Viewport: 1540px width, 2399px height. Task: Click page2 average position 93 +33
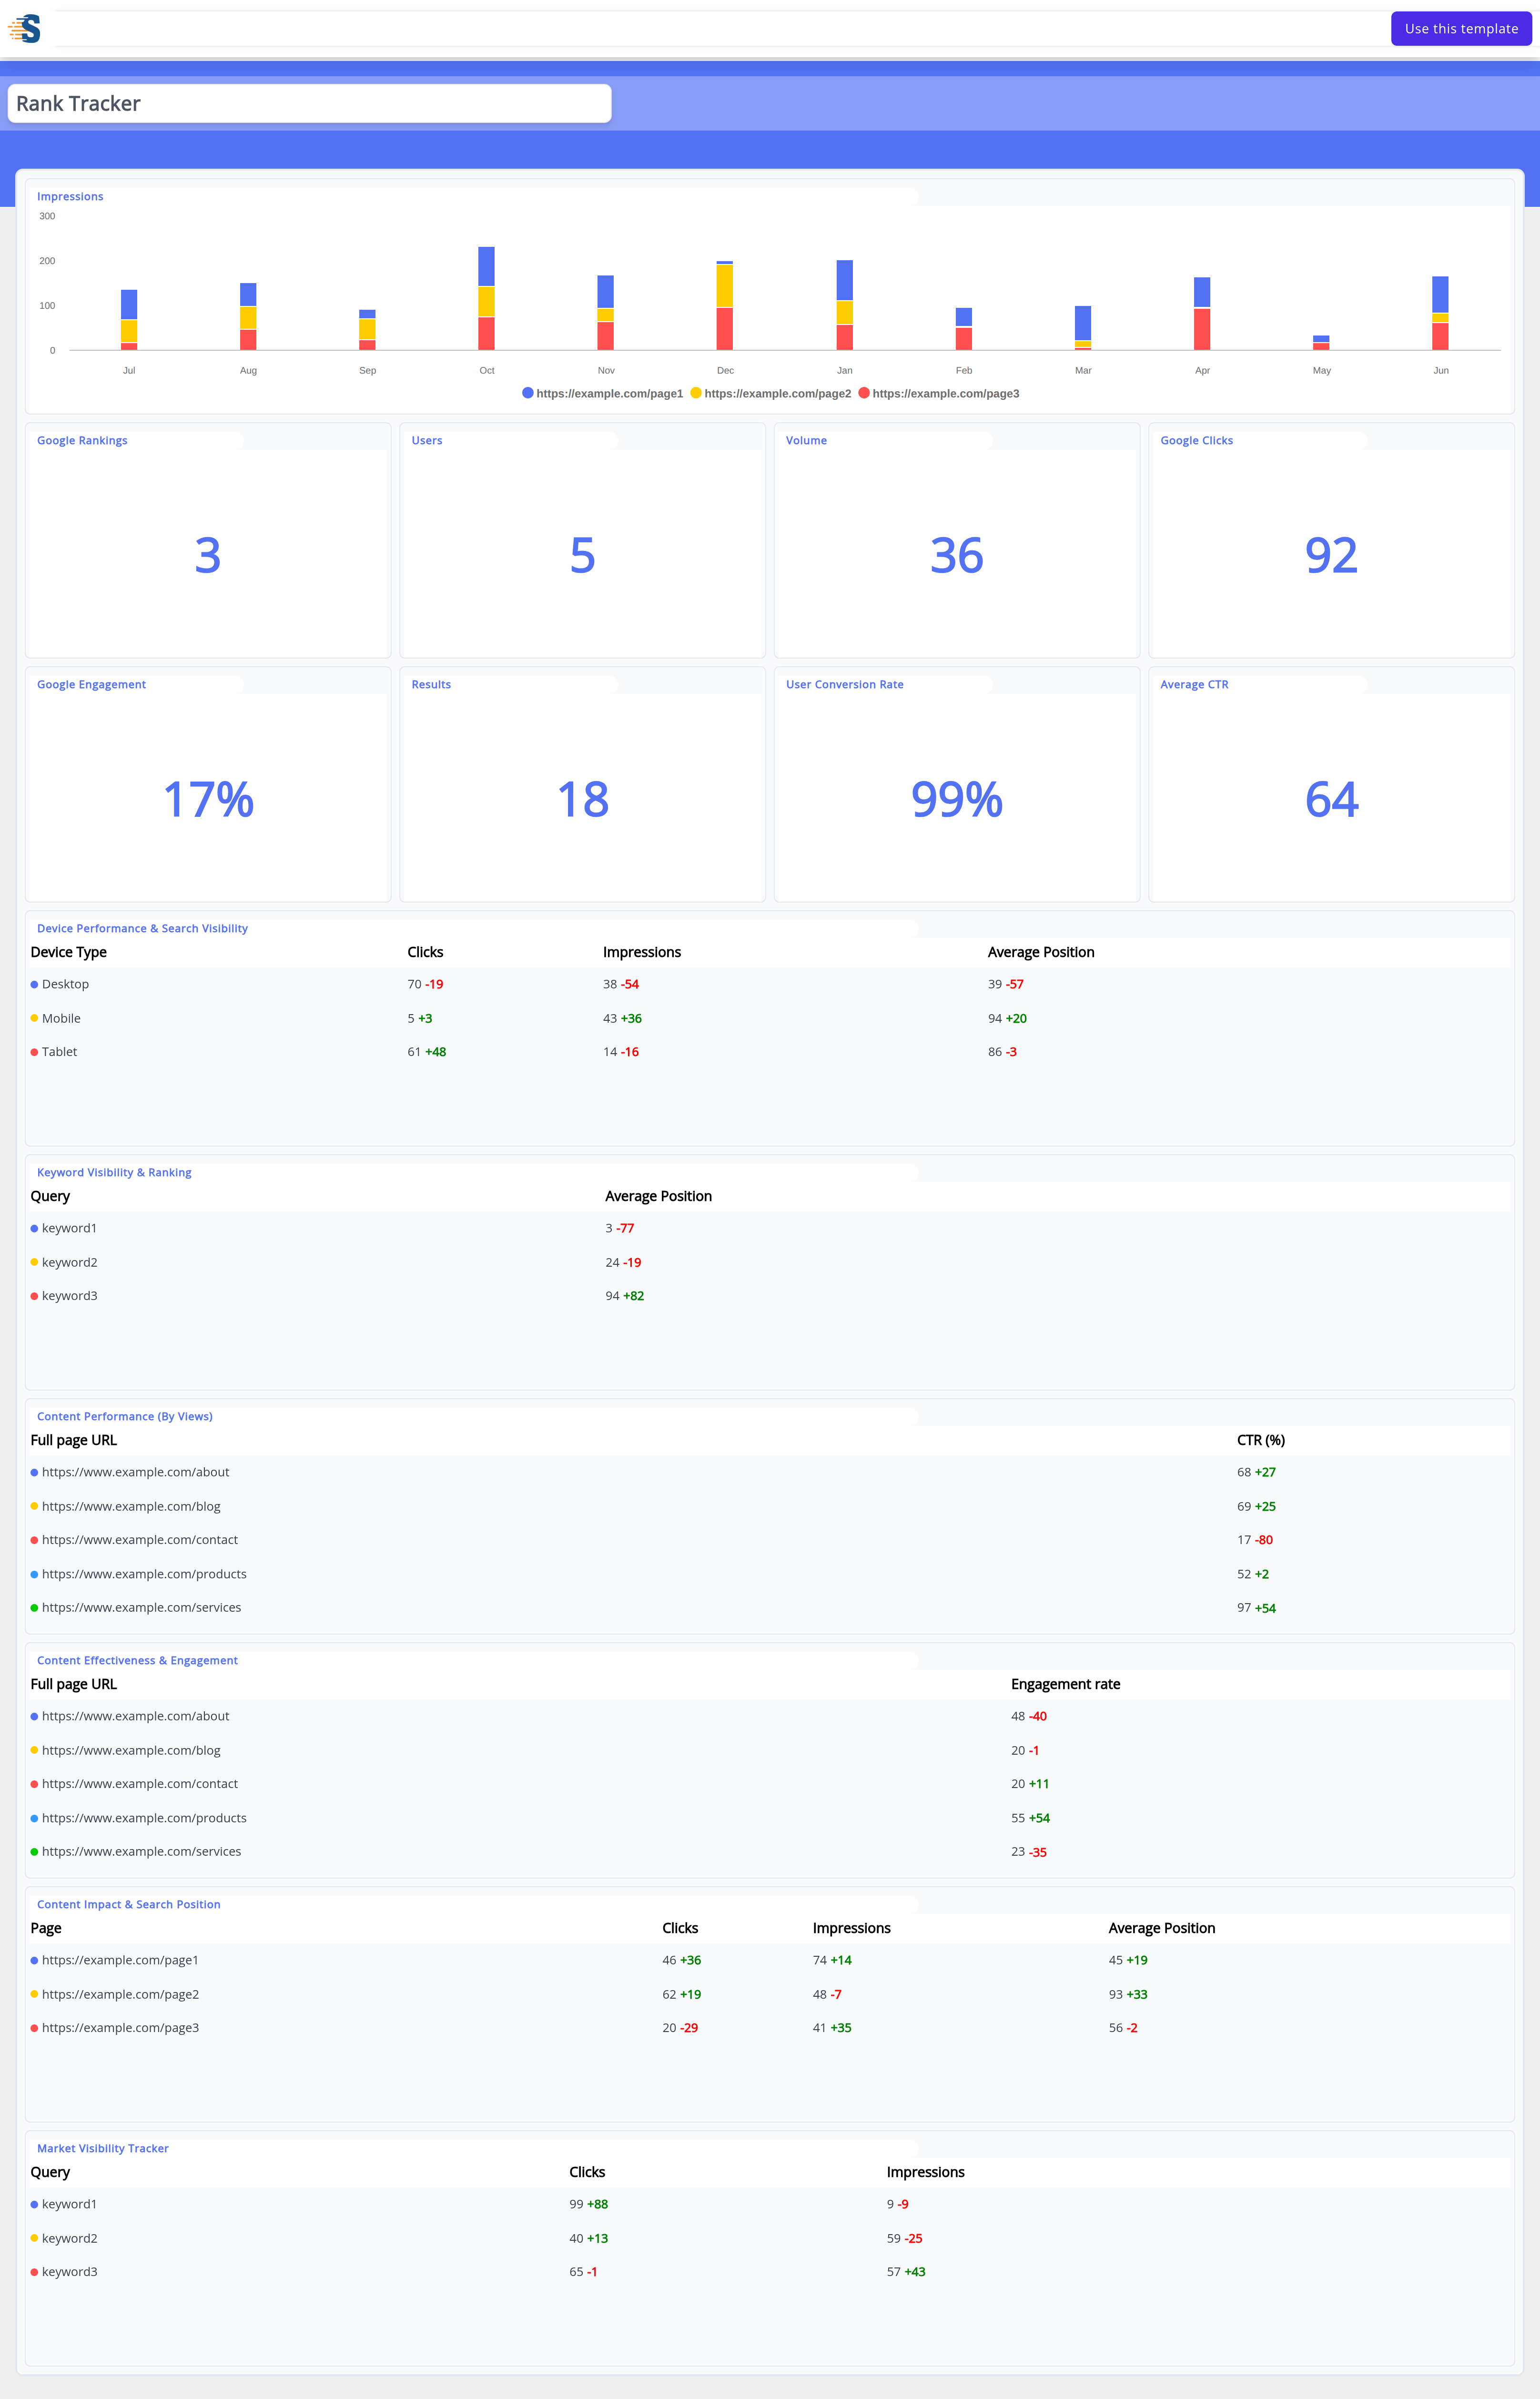point(1128,1994)
